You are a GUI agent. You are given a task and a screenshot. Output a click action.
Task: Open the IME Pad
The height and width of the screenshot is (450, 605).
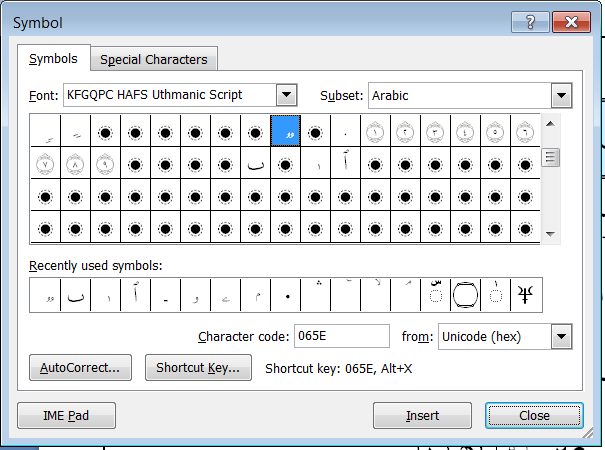click(66, 415)
